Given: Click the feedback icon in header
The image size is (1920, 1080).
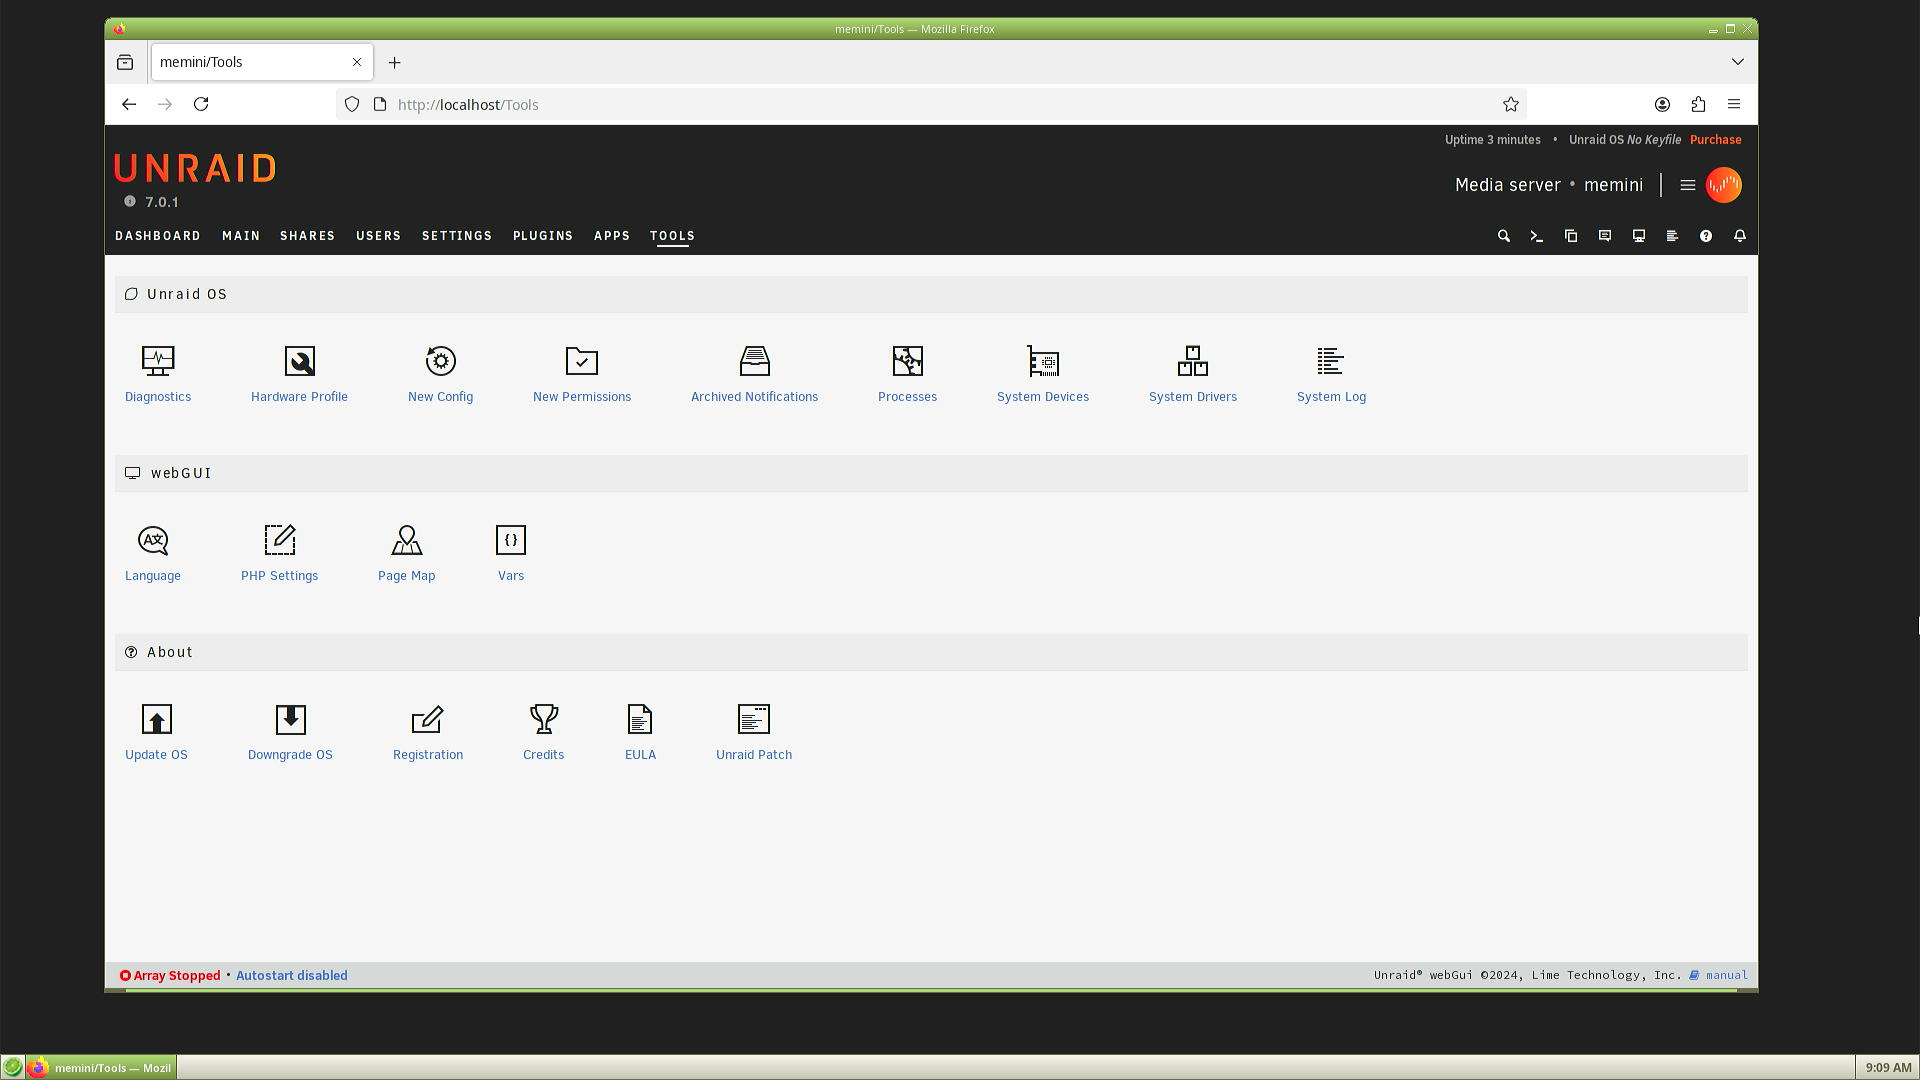Looking at the screenshot, I should pyautogui.click(x=1605, y=236).
